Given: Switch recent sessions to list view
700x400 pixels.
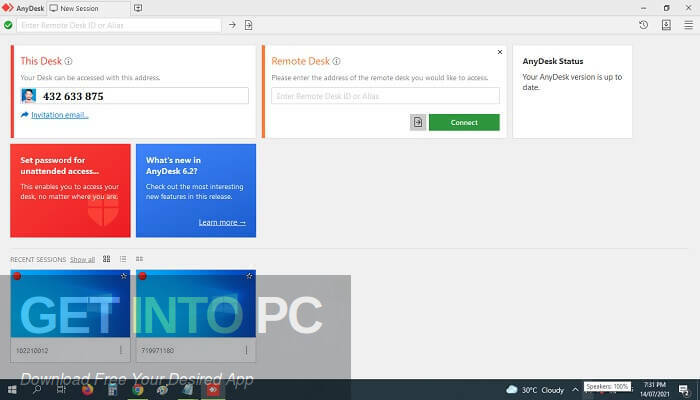Looking at the screenshot, I should coord(123,259).
